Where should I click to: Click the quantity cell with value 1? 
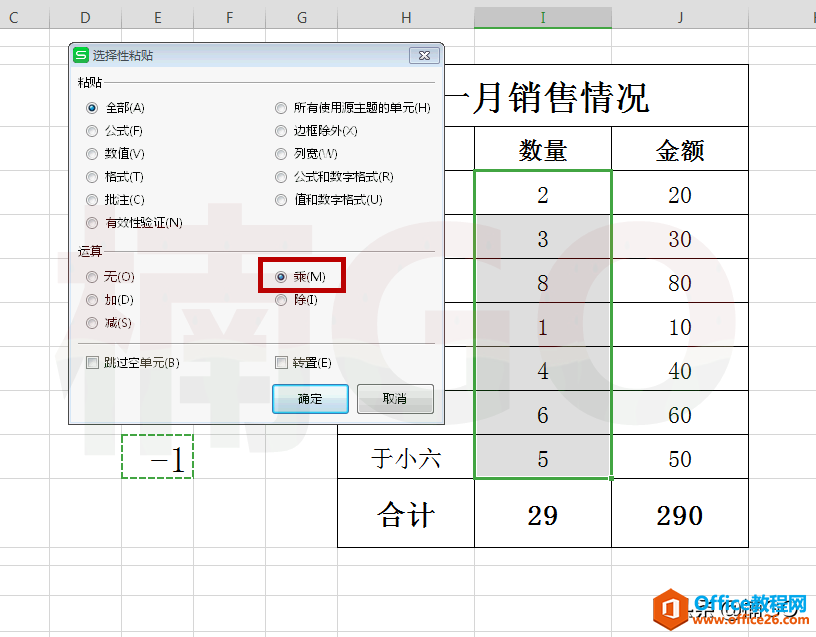tap(543, 325)
